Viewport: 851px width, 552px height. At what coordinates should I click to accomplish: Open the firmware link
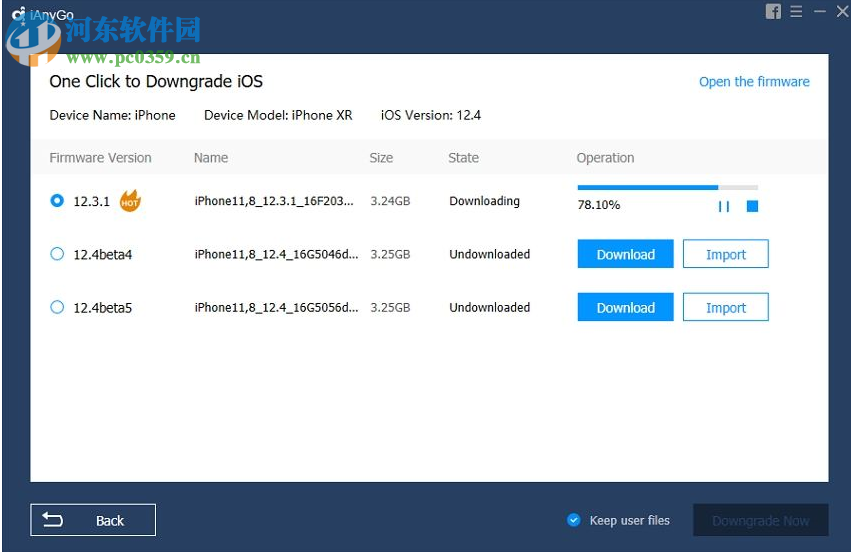click(x=754, y=82)
